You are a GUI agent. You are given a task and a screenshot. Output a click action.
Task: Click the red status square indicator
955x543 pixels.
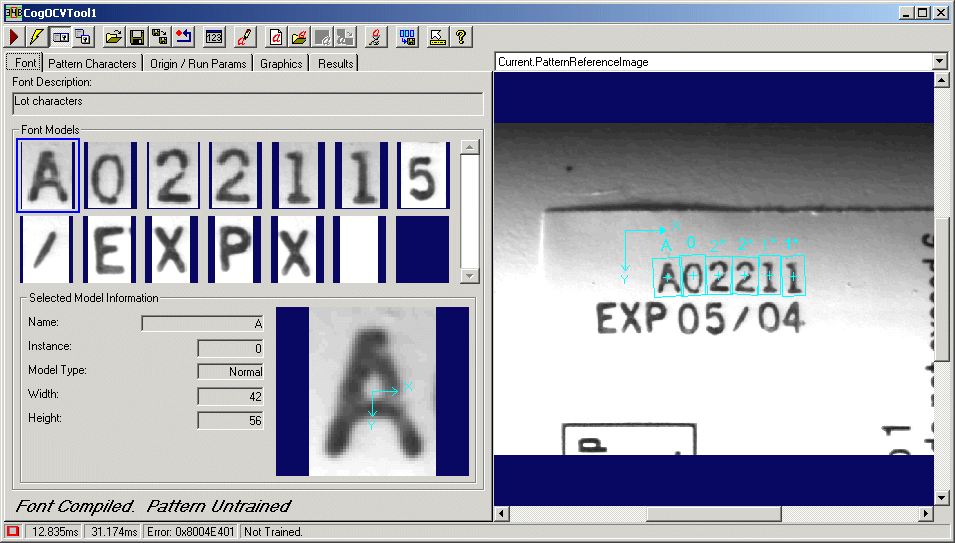point(13,531)
